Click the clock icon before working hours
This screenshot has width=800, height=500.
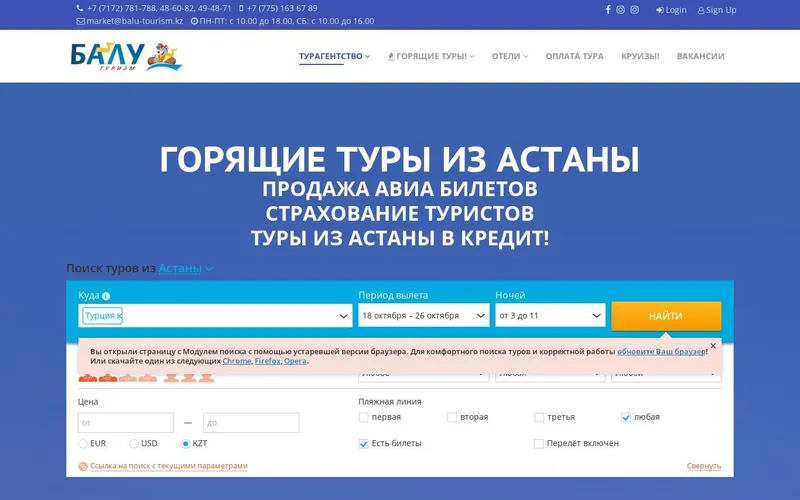pos(194,21)
